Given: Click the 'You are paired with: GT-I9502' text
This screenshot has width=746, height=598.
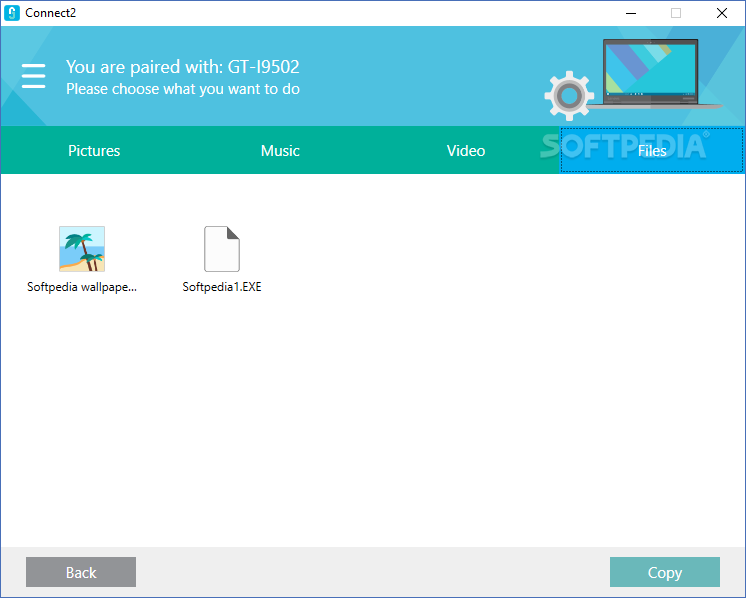Looking at the screenshot, I should 183,67.
